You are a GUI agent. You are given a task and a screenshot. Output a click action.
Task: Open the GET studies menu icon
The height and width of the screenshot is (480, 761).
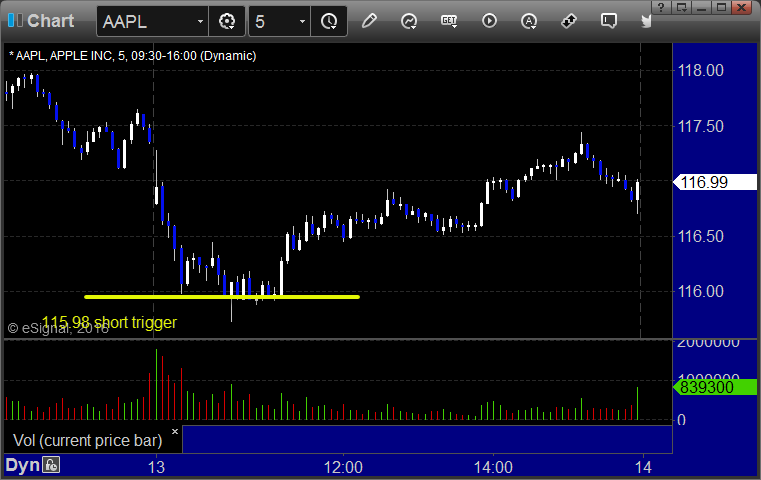coord(449,21)
